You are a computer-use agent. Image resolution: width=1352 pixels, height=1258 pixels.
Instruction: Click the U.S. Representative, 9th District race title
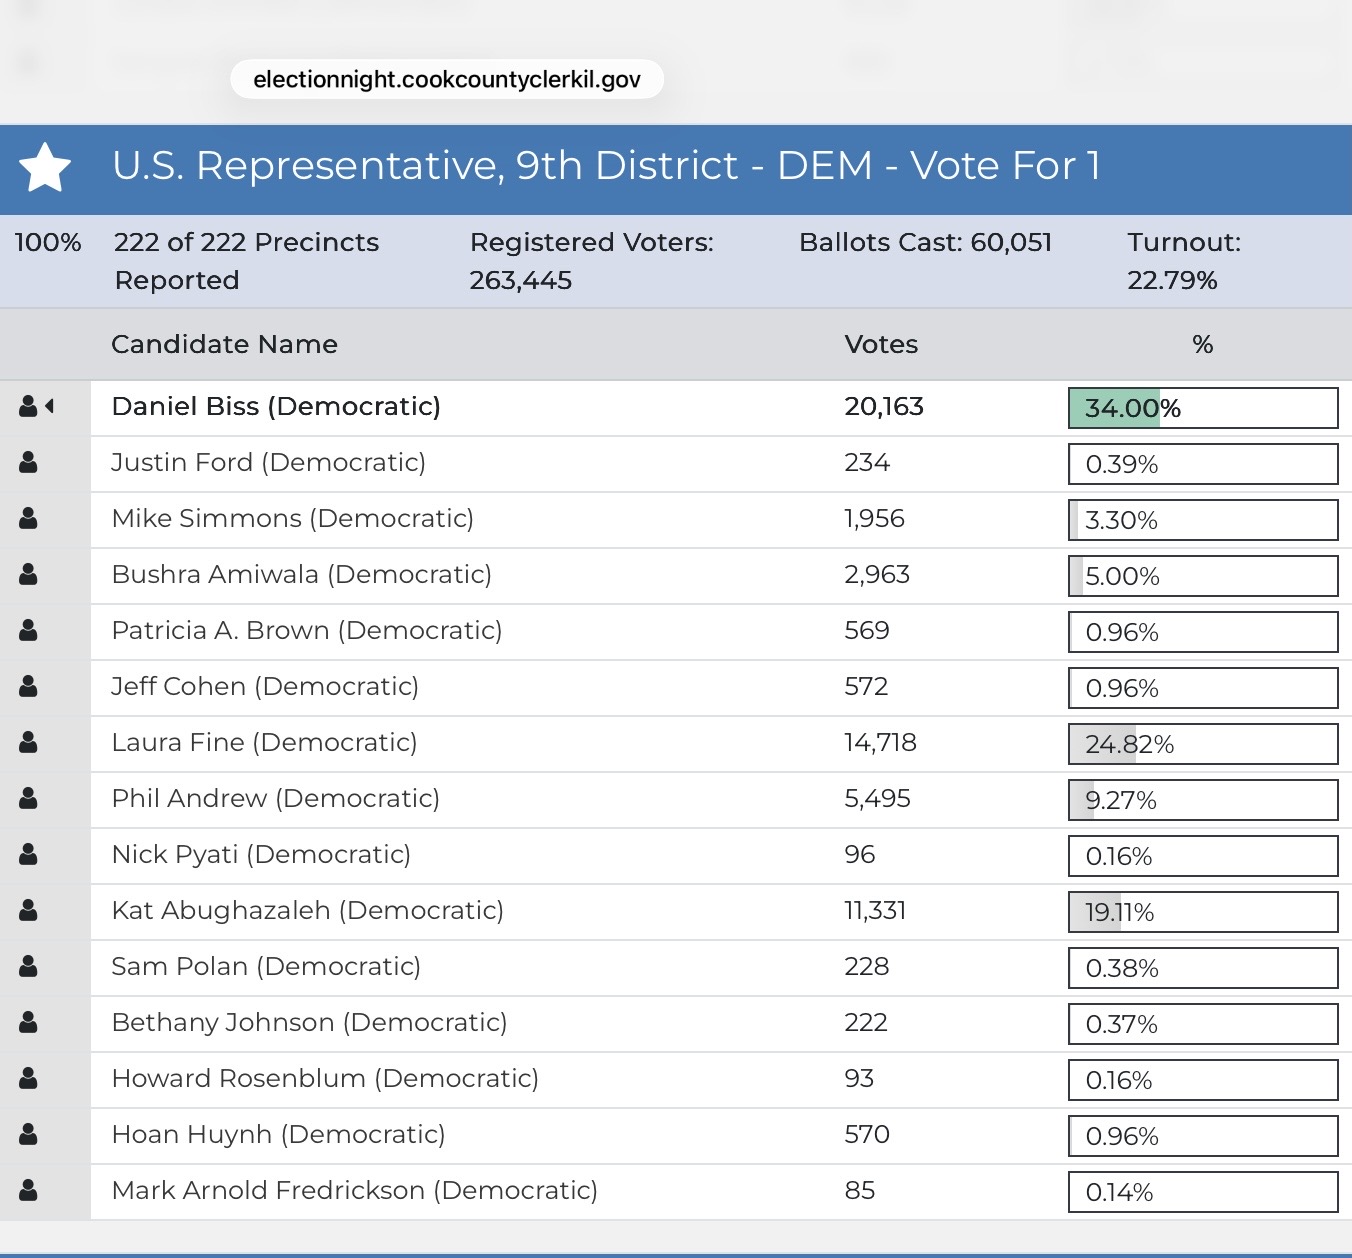tap(606, 166)
